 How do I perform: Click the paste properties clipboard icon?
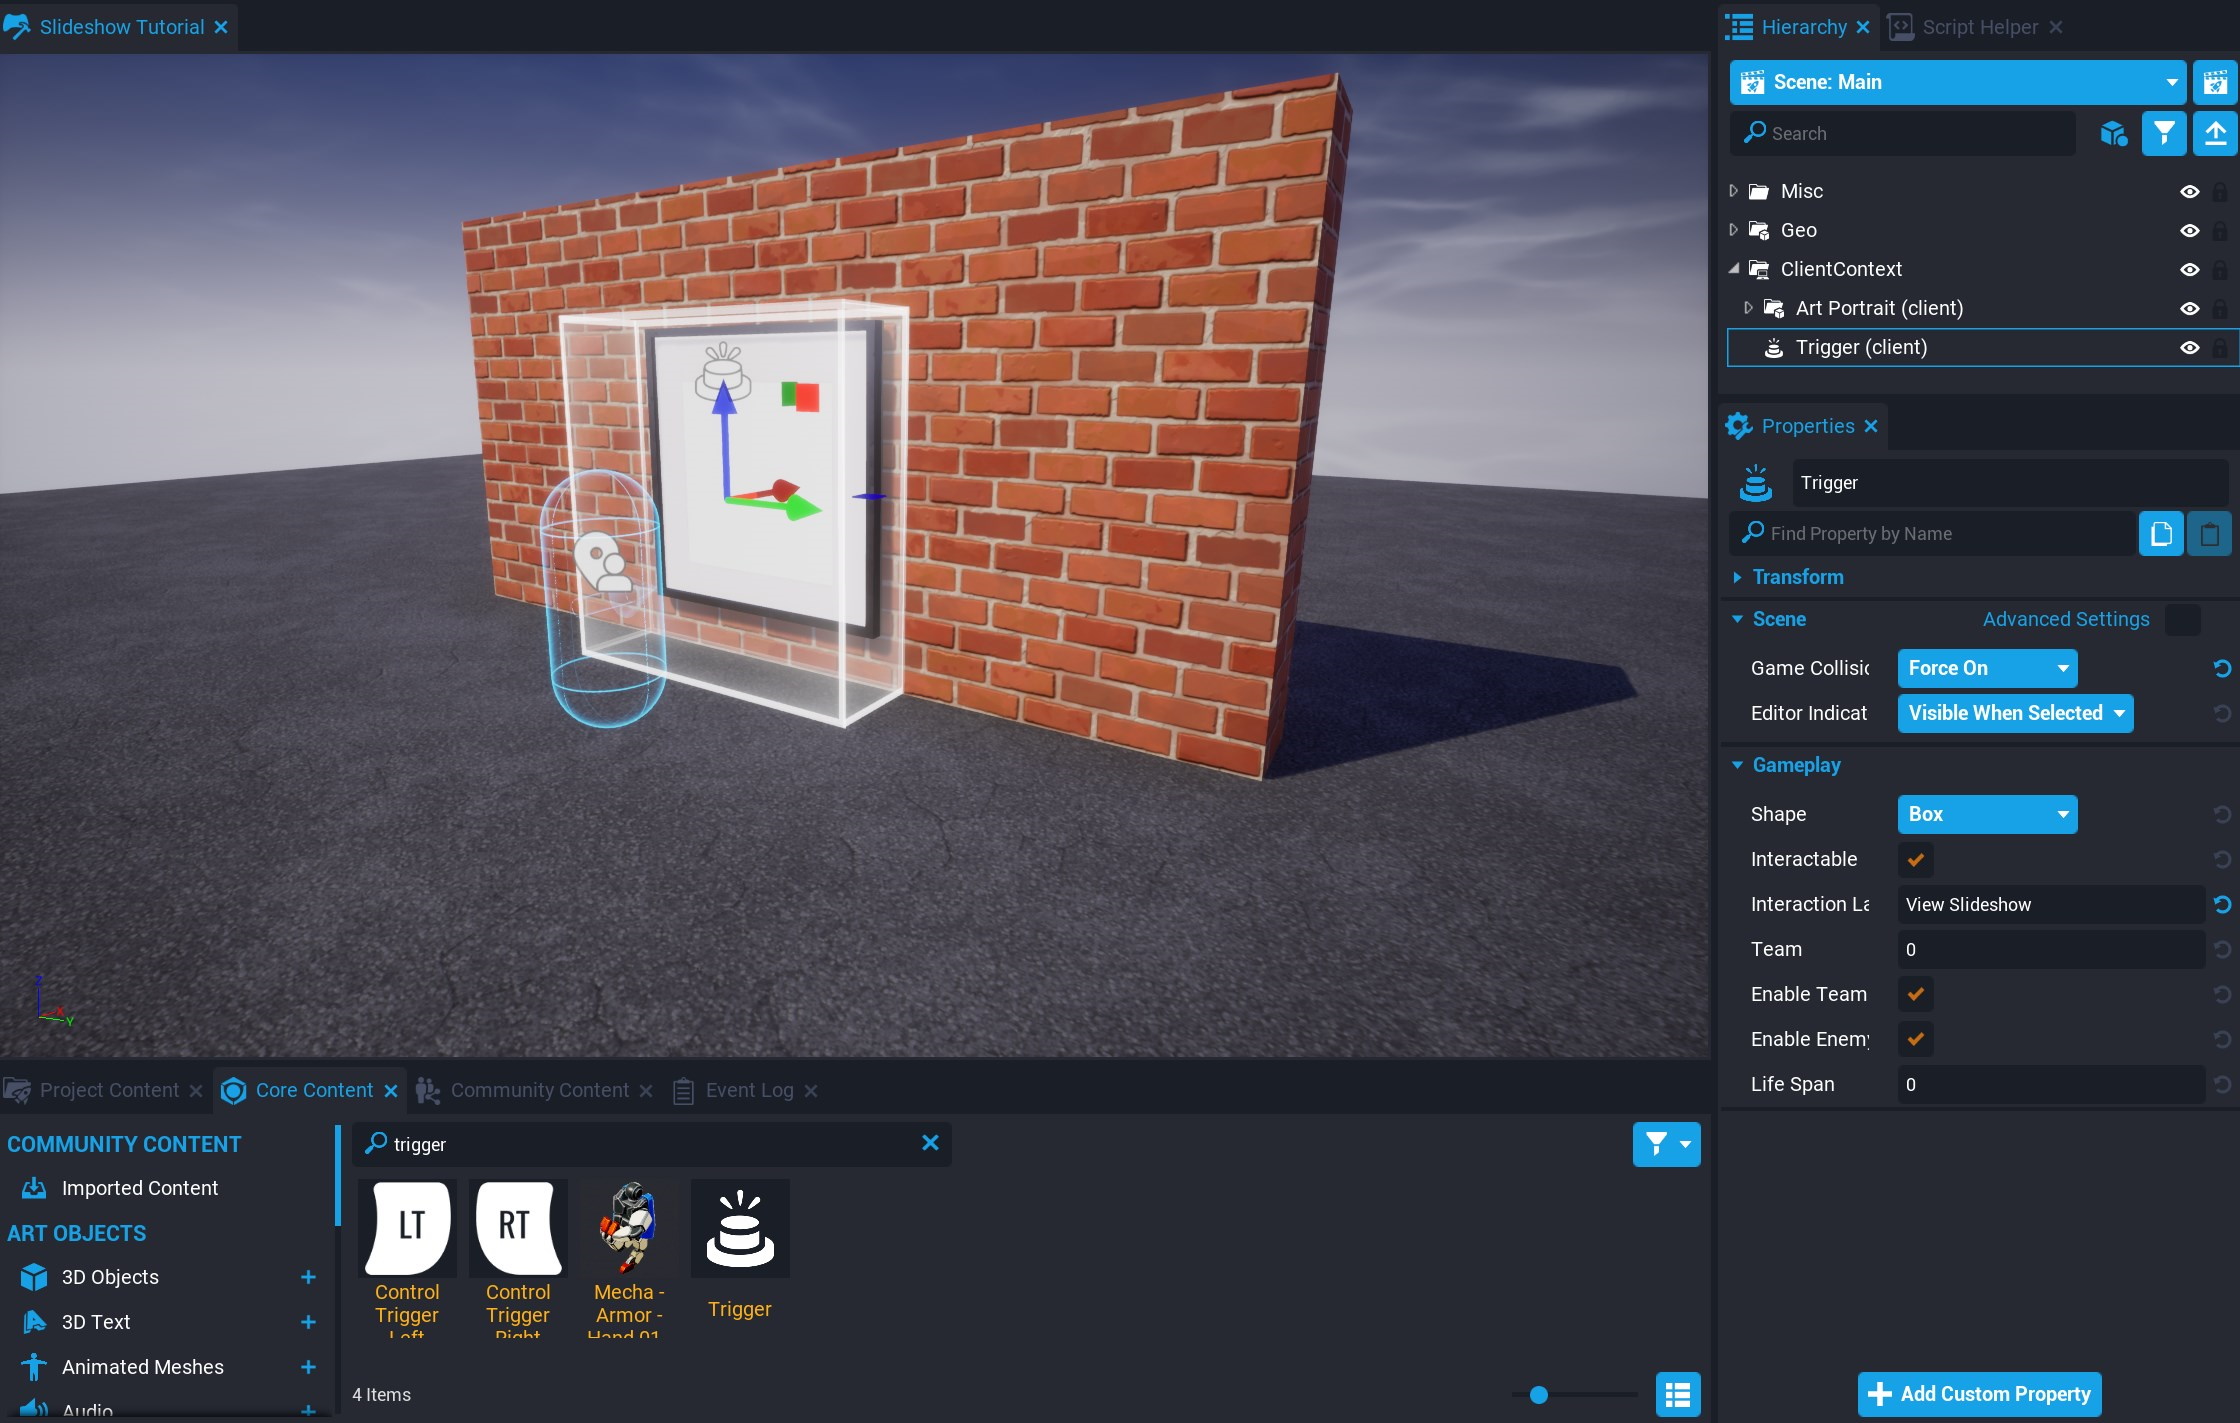coord(2209,534)
